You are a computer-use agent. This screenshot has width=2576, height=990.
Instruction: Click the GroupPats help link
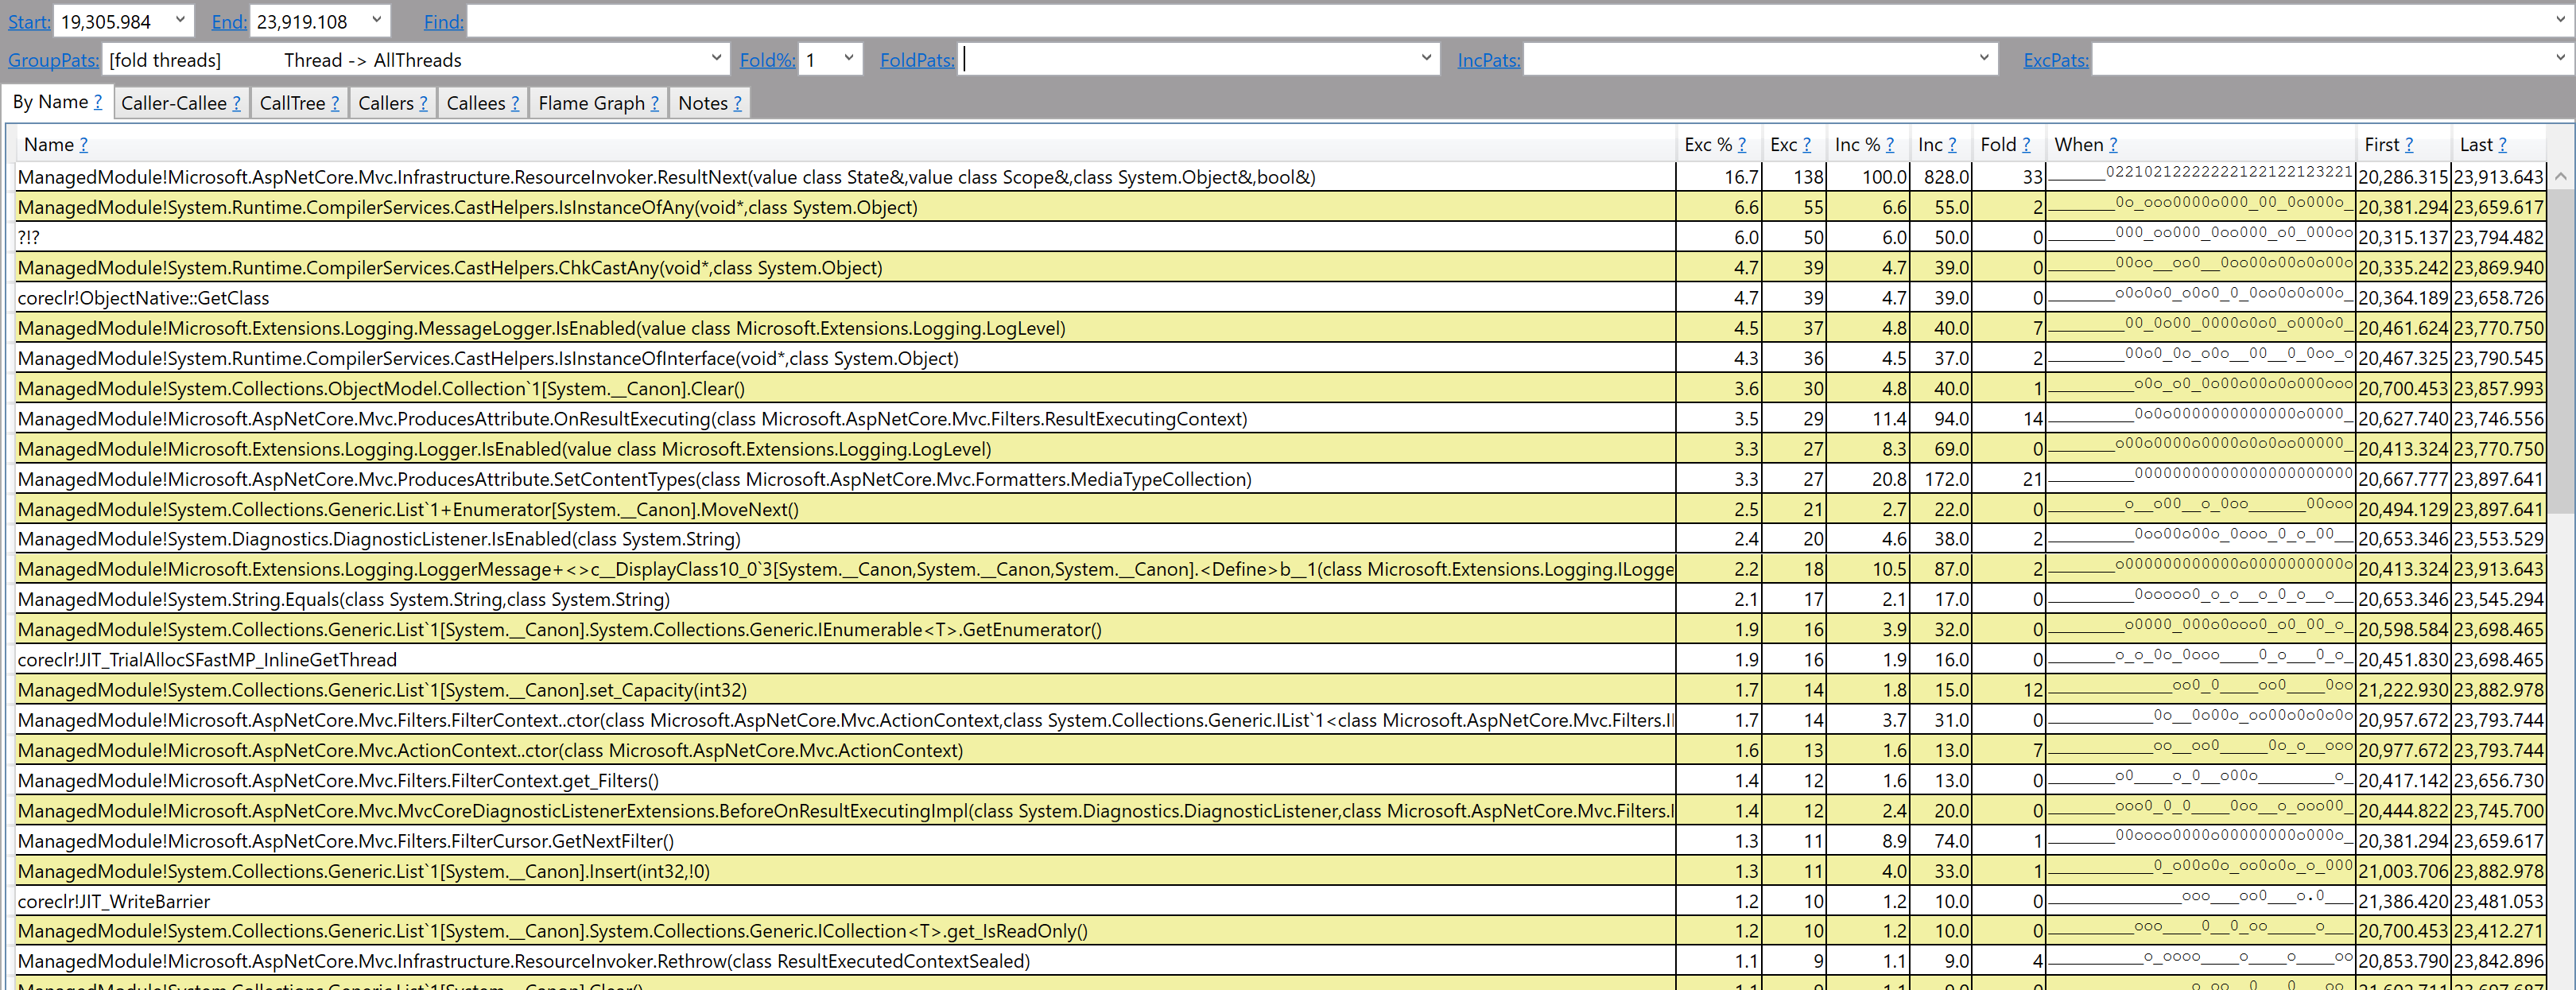[x=53, y=60]
